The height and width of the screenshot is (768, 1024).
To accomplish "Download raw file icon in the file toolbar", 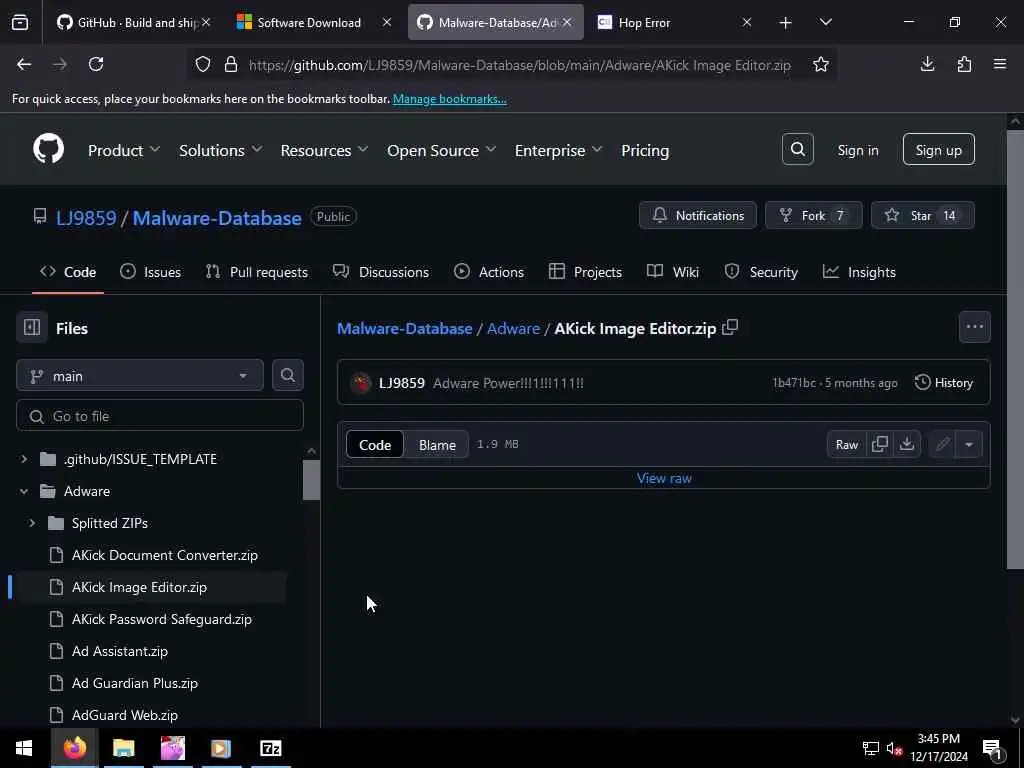I will coord(906,445).
